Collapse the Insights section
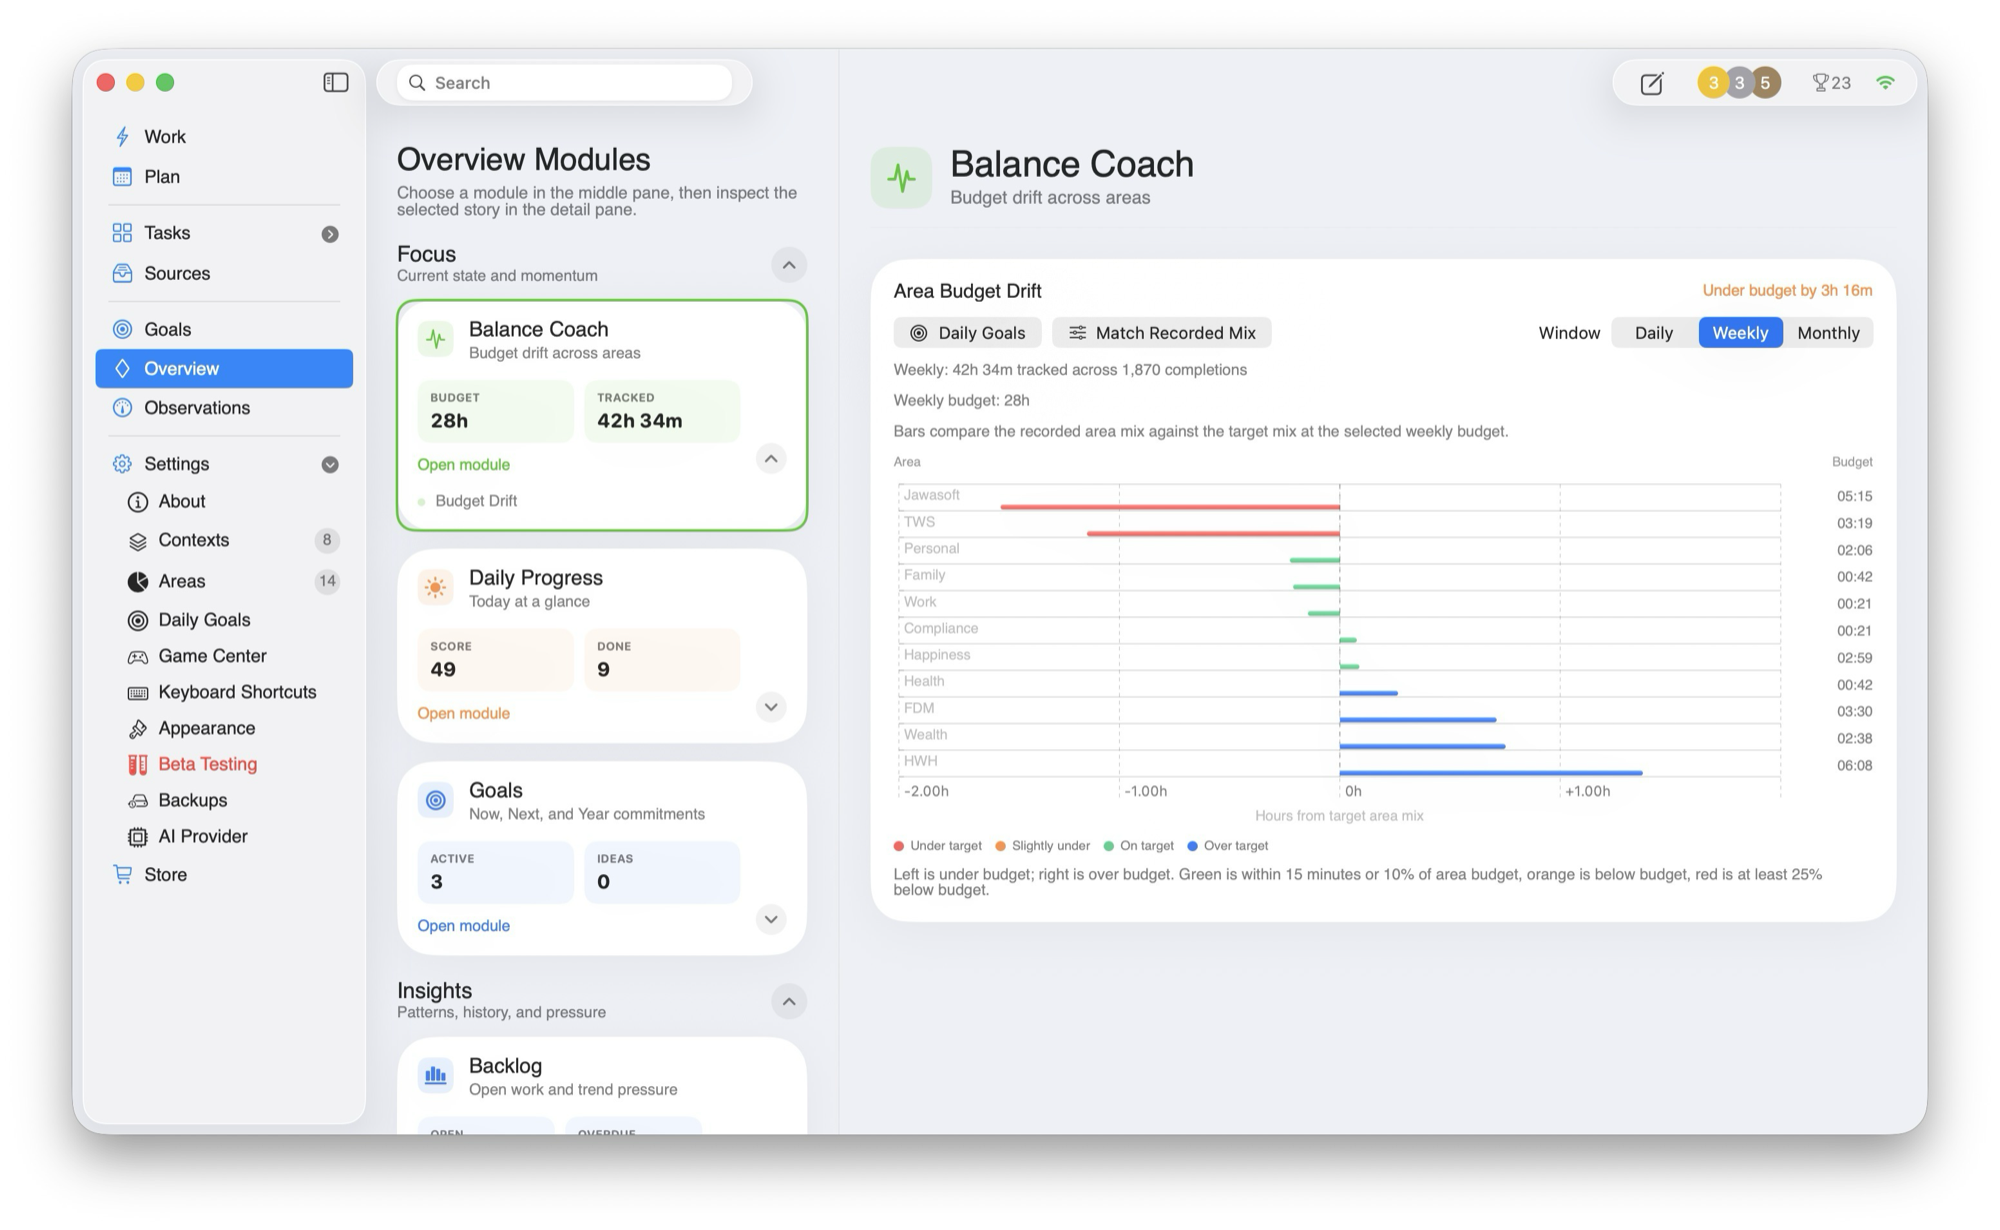 coord(789,1002)
